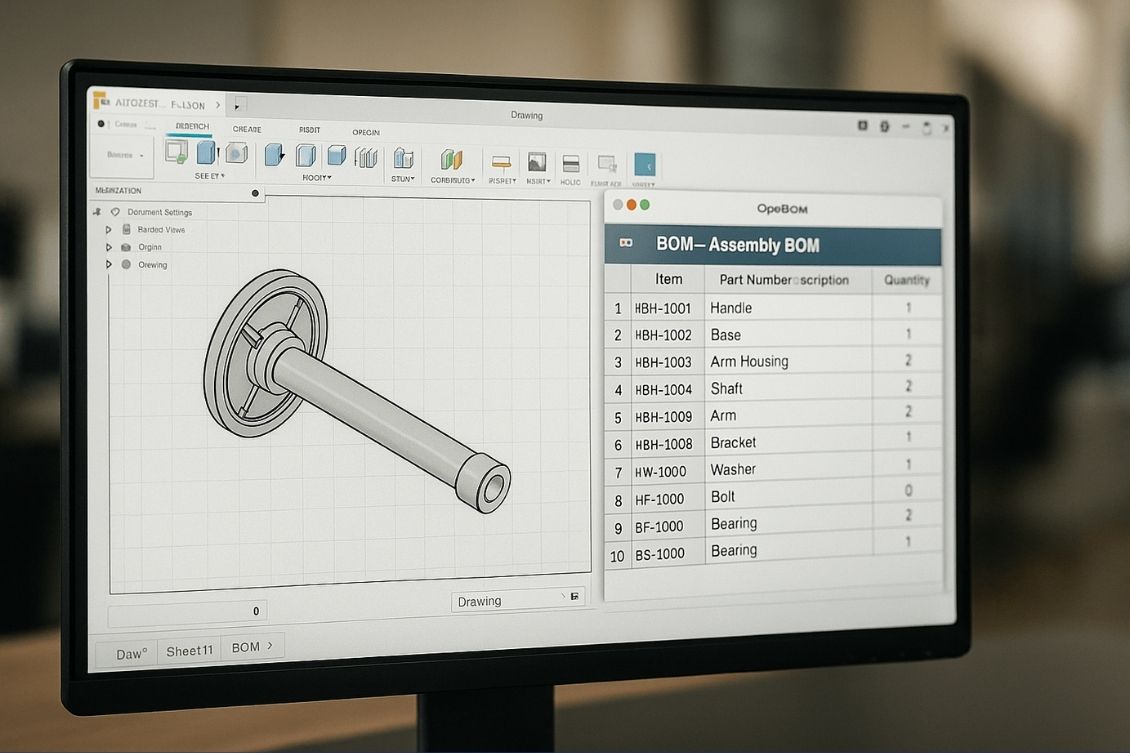Click the Orgina folder icon
The image size is (1130, 753).
(126, 247)
